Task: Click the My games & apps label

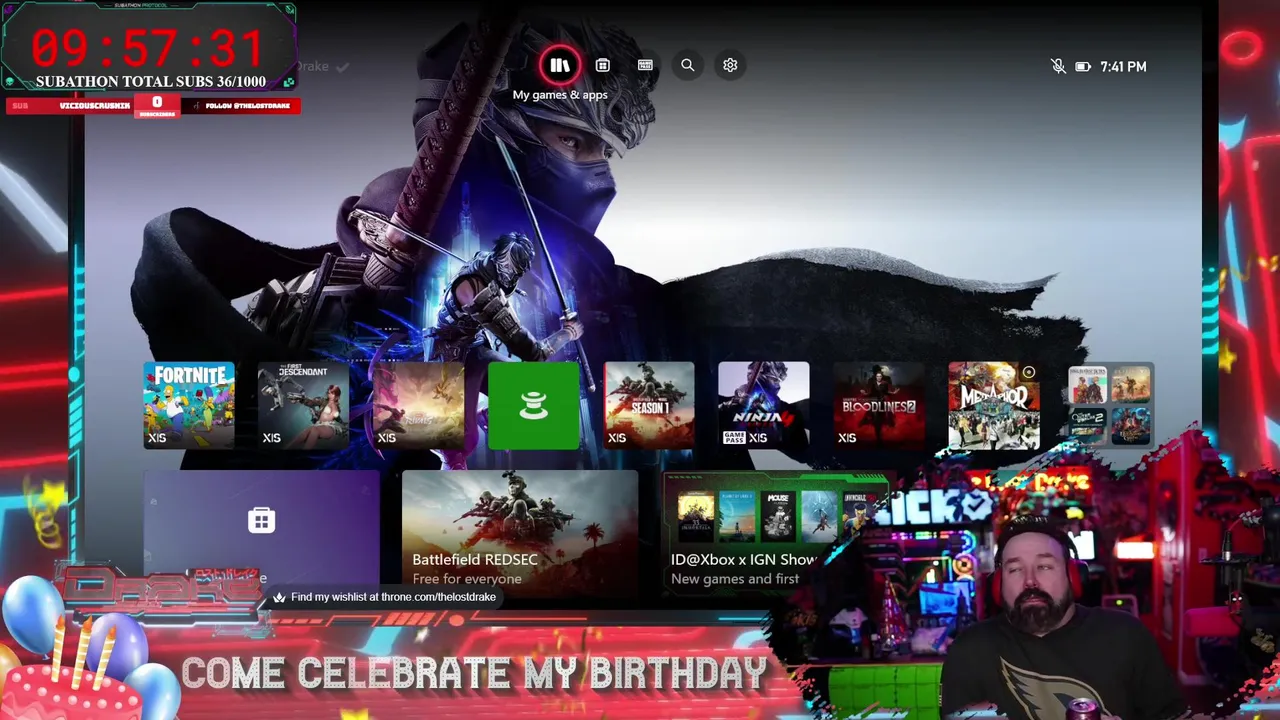Action: pyautogui.click(x=560, y=95)
